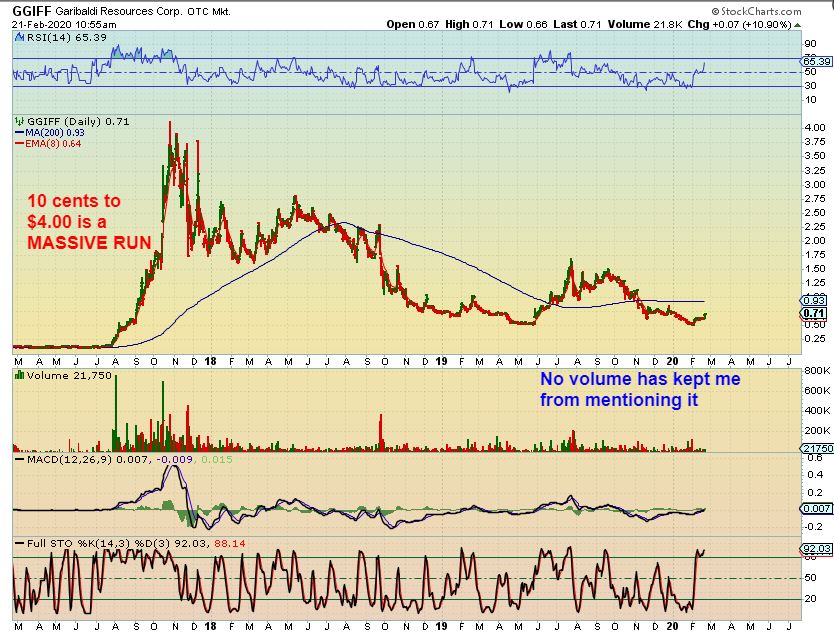Click the Last 0.71 quote value
This screenshot has height=632, width=834.
pyautogui.click(x=577, y=24)
